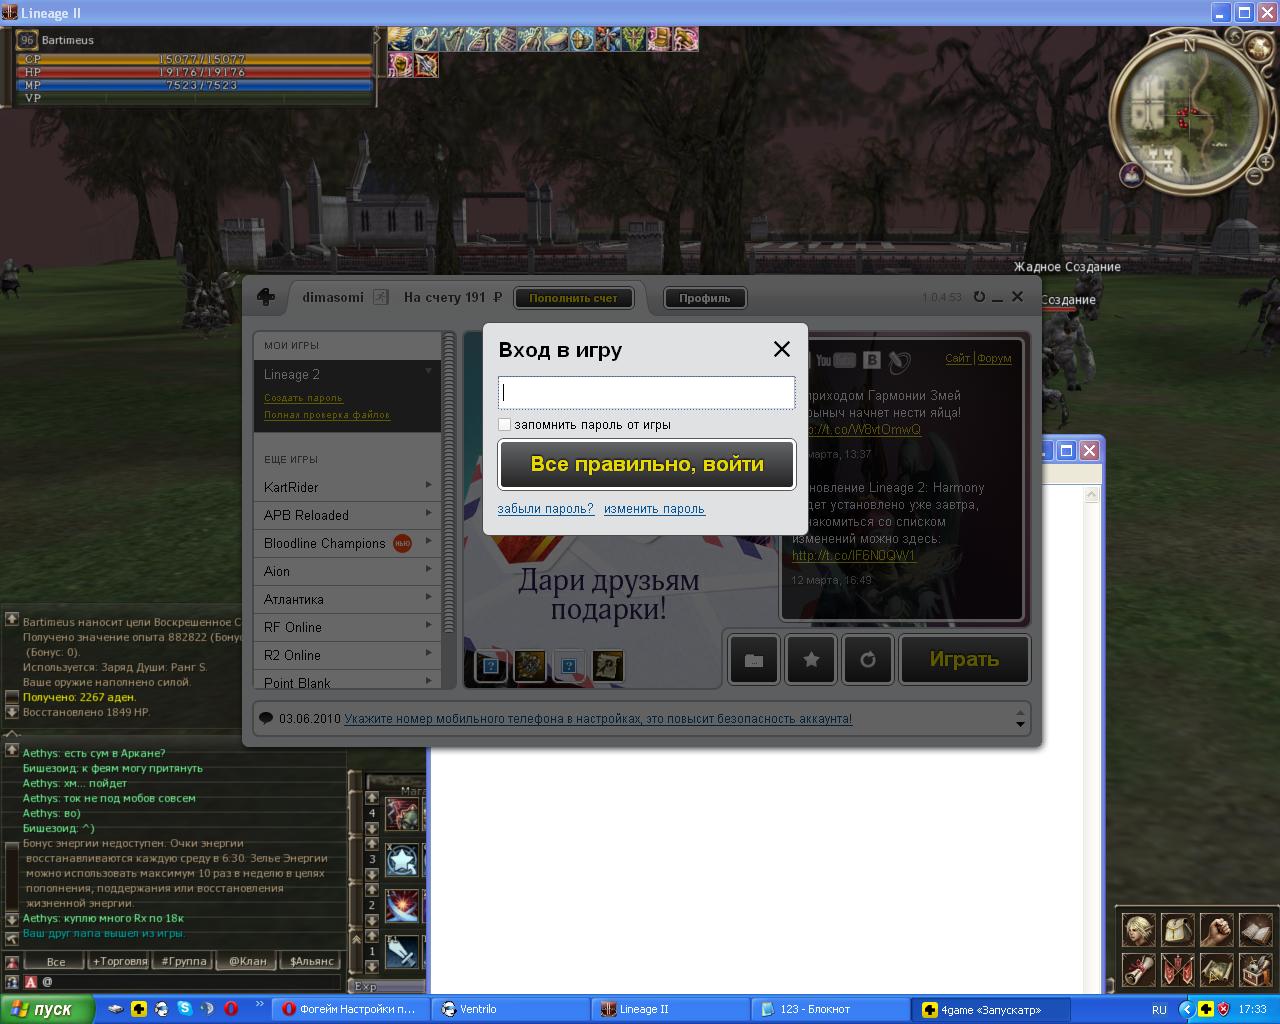Open the fist action menu icon

point(1216,929)
